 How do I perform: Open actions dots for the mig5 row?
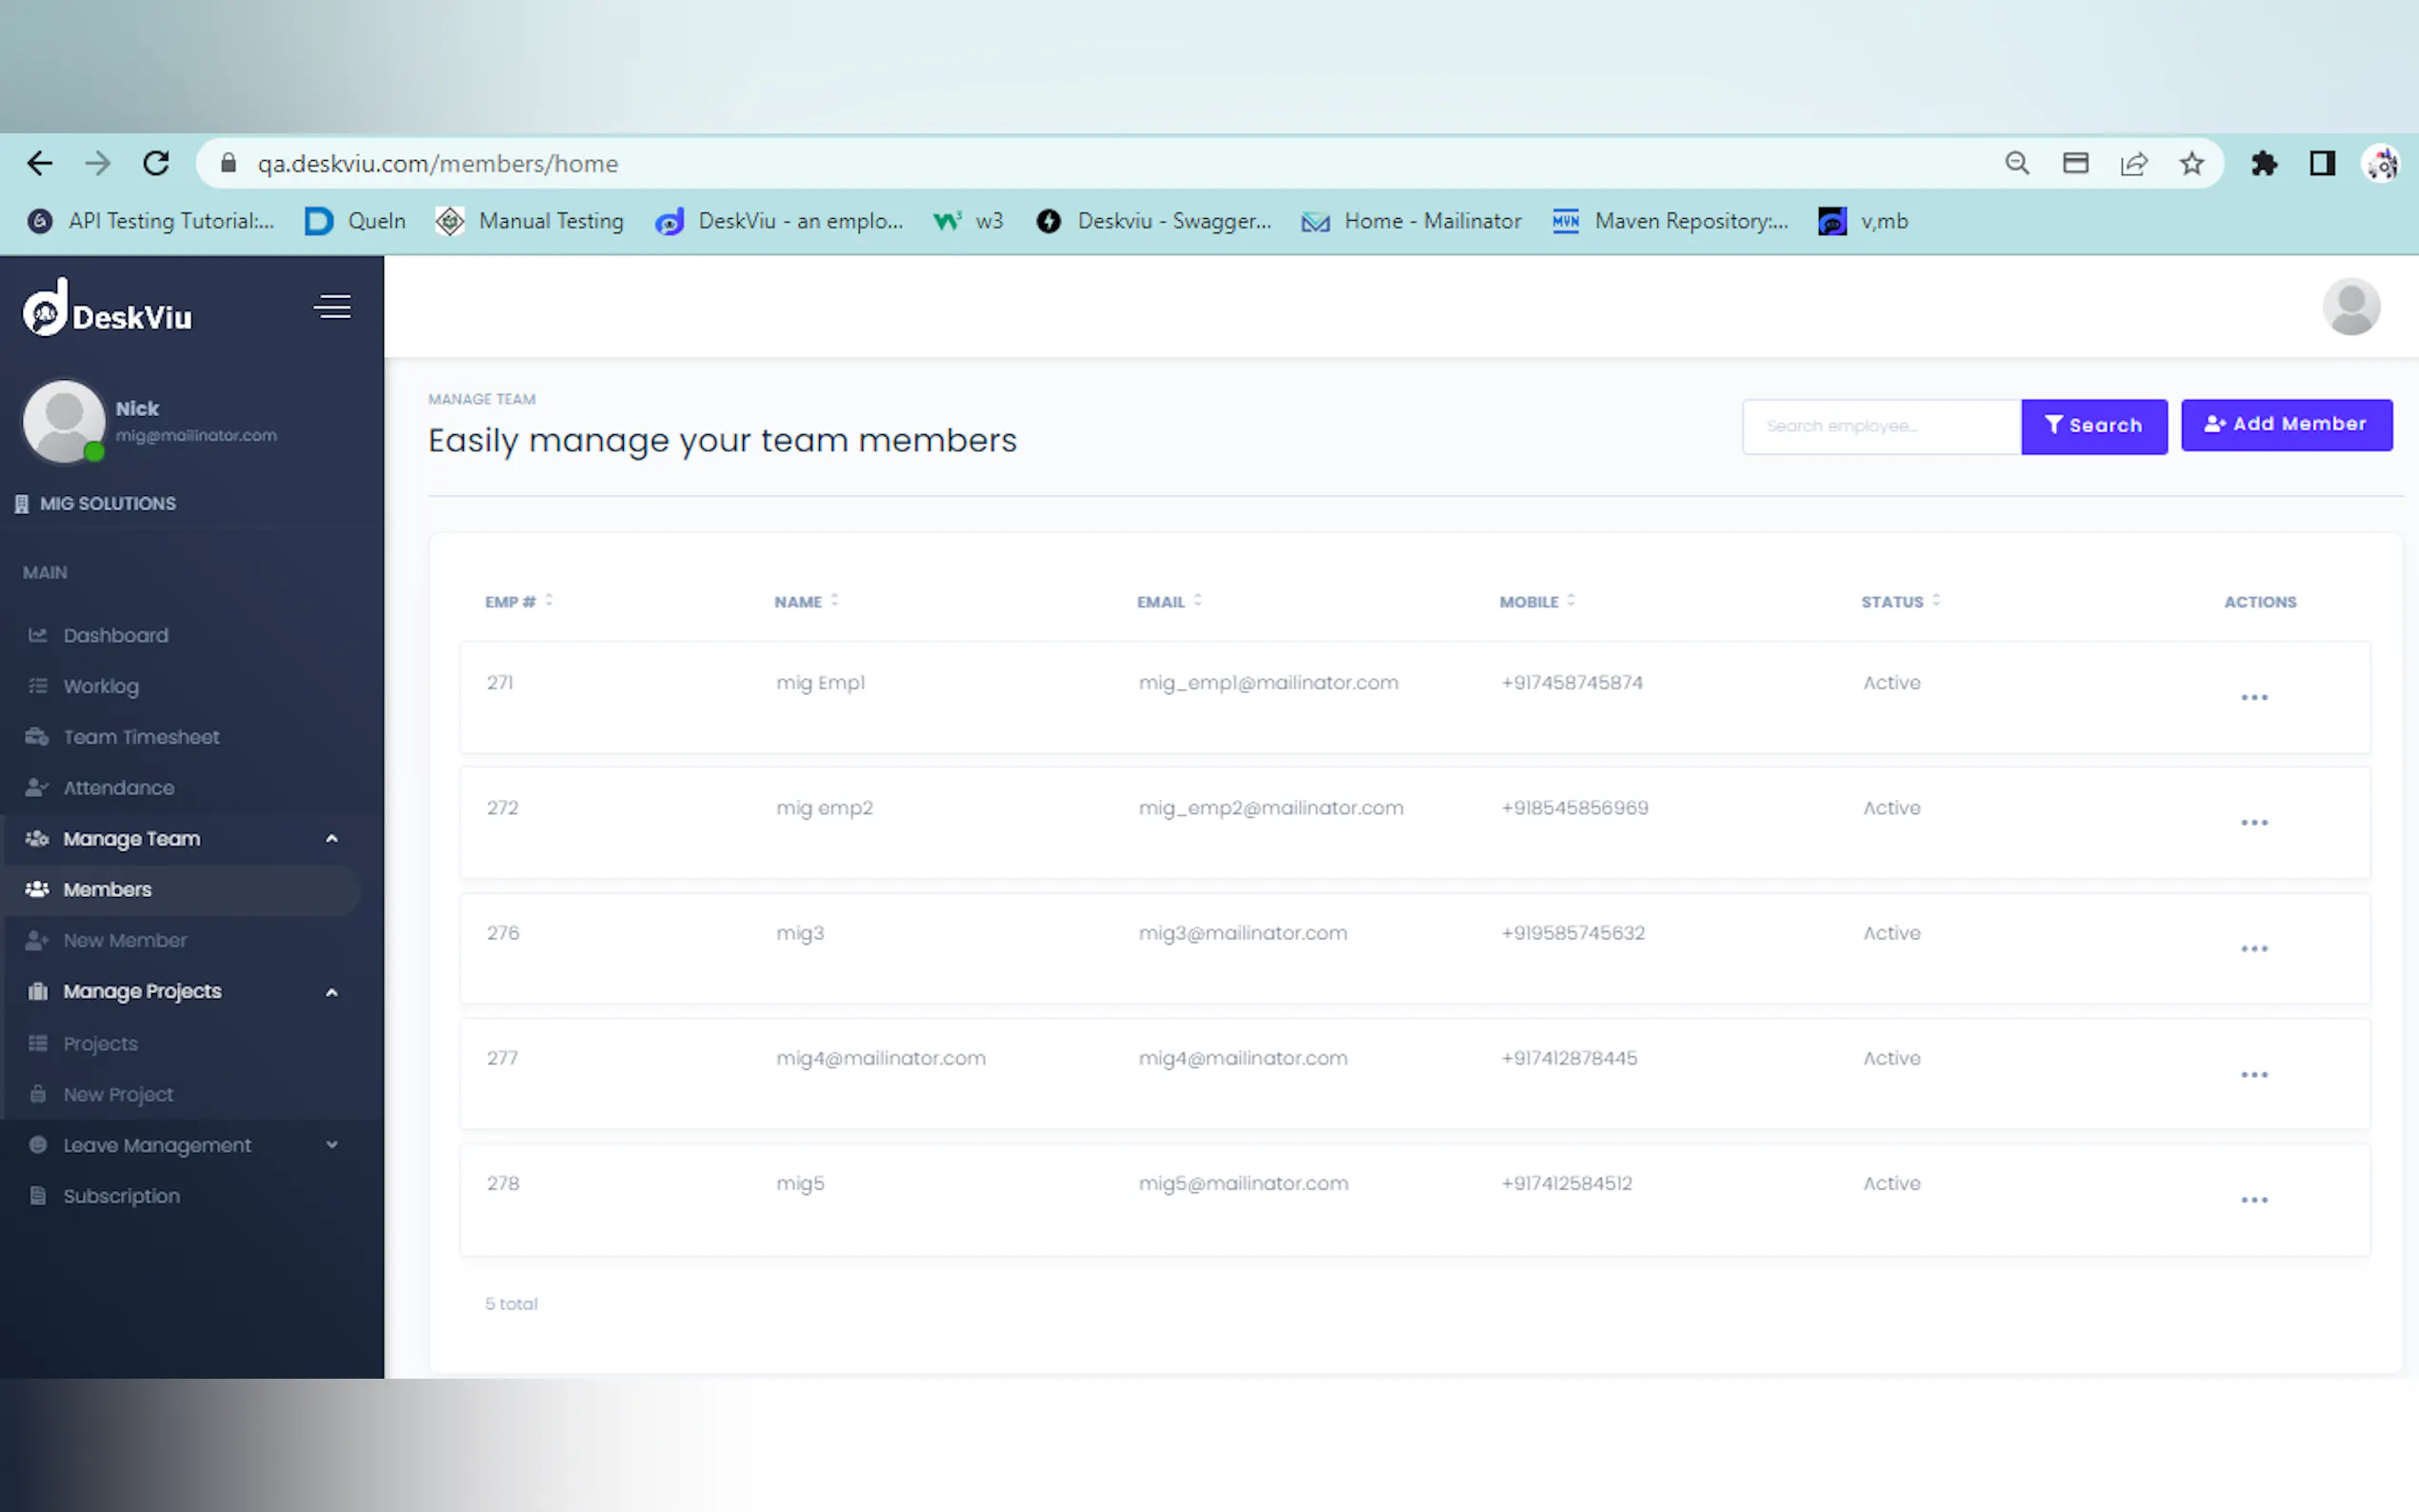pos(2253,1199)
